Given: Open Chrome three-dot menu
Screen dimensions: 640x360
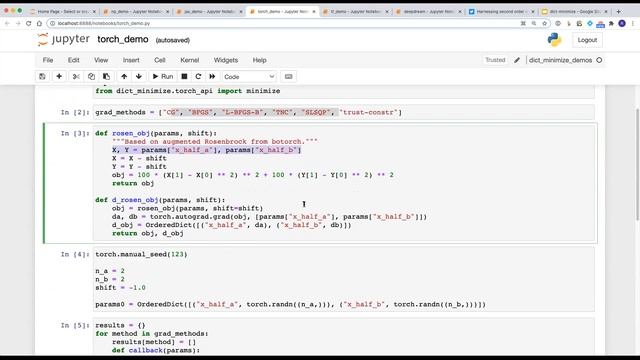Looking at the screenshot, I should pos(633,24).
